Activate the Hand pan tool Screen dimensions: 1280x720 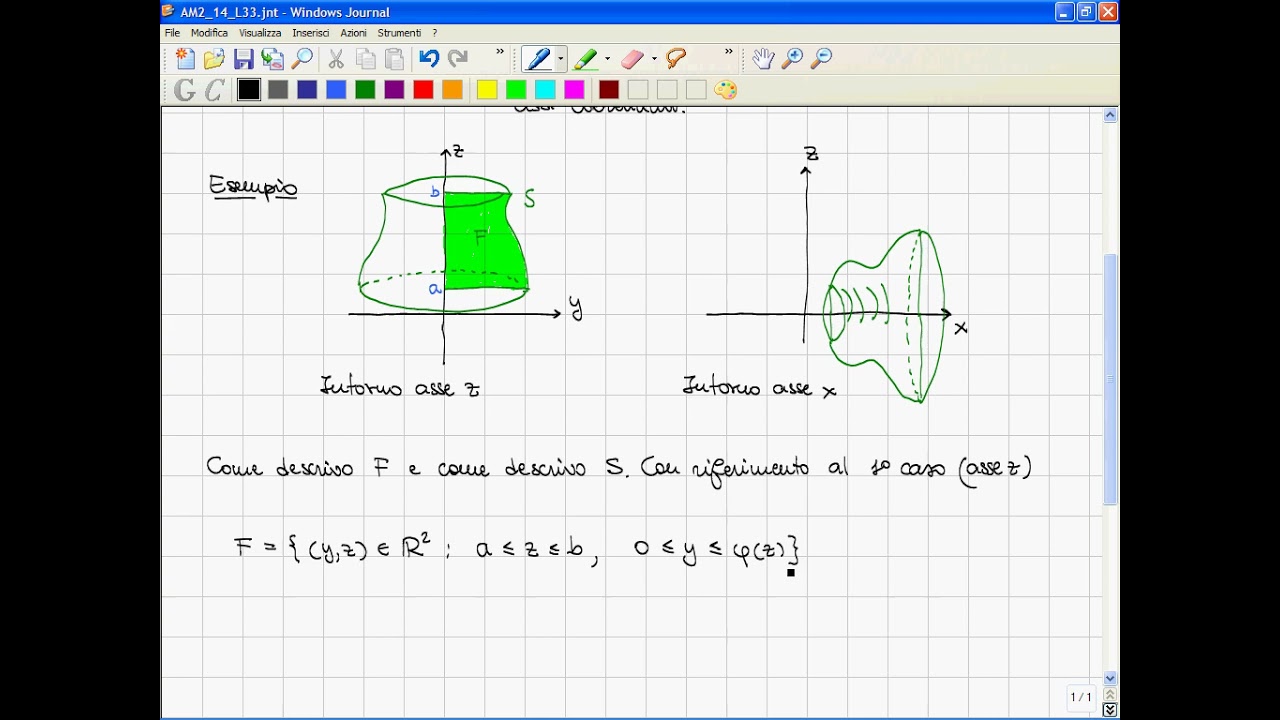[x=763, y=59]
